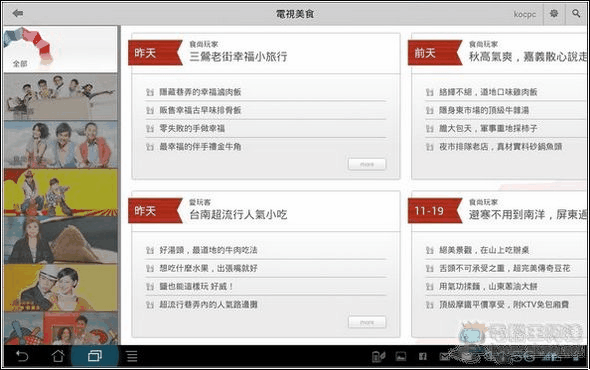The width and height of the screenshot is (590, 370).
Task: Select 超流行巷弄內的人氣路邊攤 entry
Action: coord(208,305)
